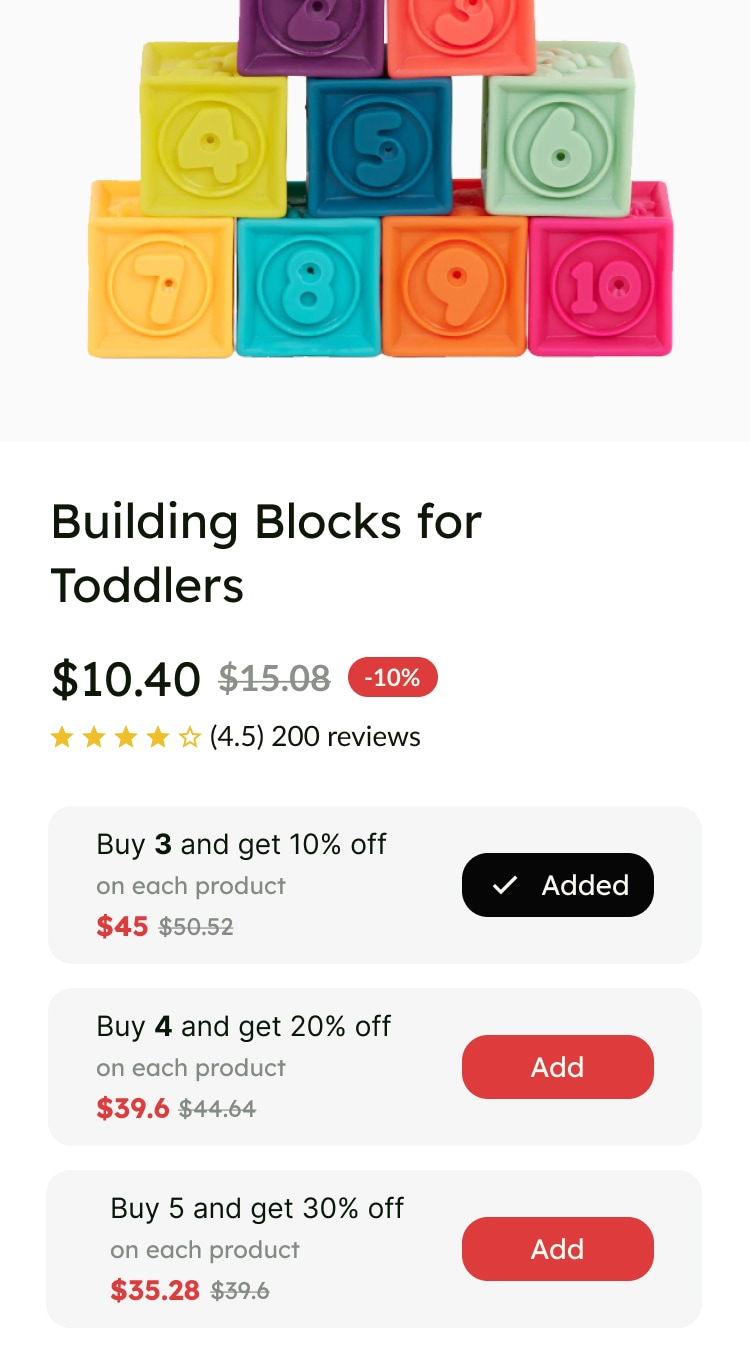Click the $39.6 red bundle price
The width and height of the screenshot is (750, 1370).
pyautogui.click(x=133, y=1108)
